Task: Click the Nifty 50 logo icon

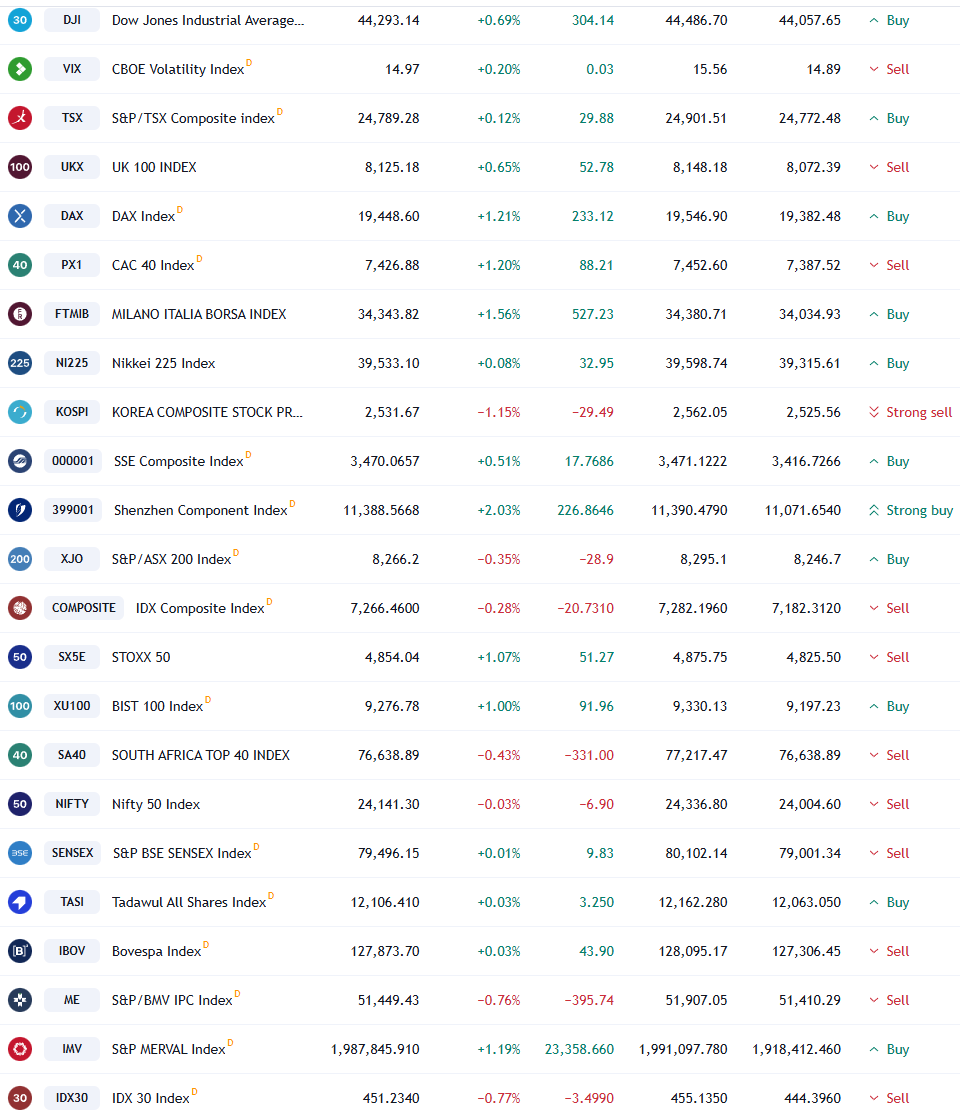Action: click(20, 804)
